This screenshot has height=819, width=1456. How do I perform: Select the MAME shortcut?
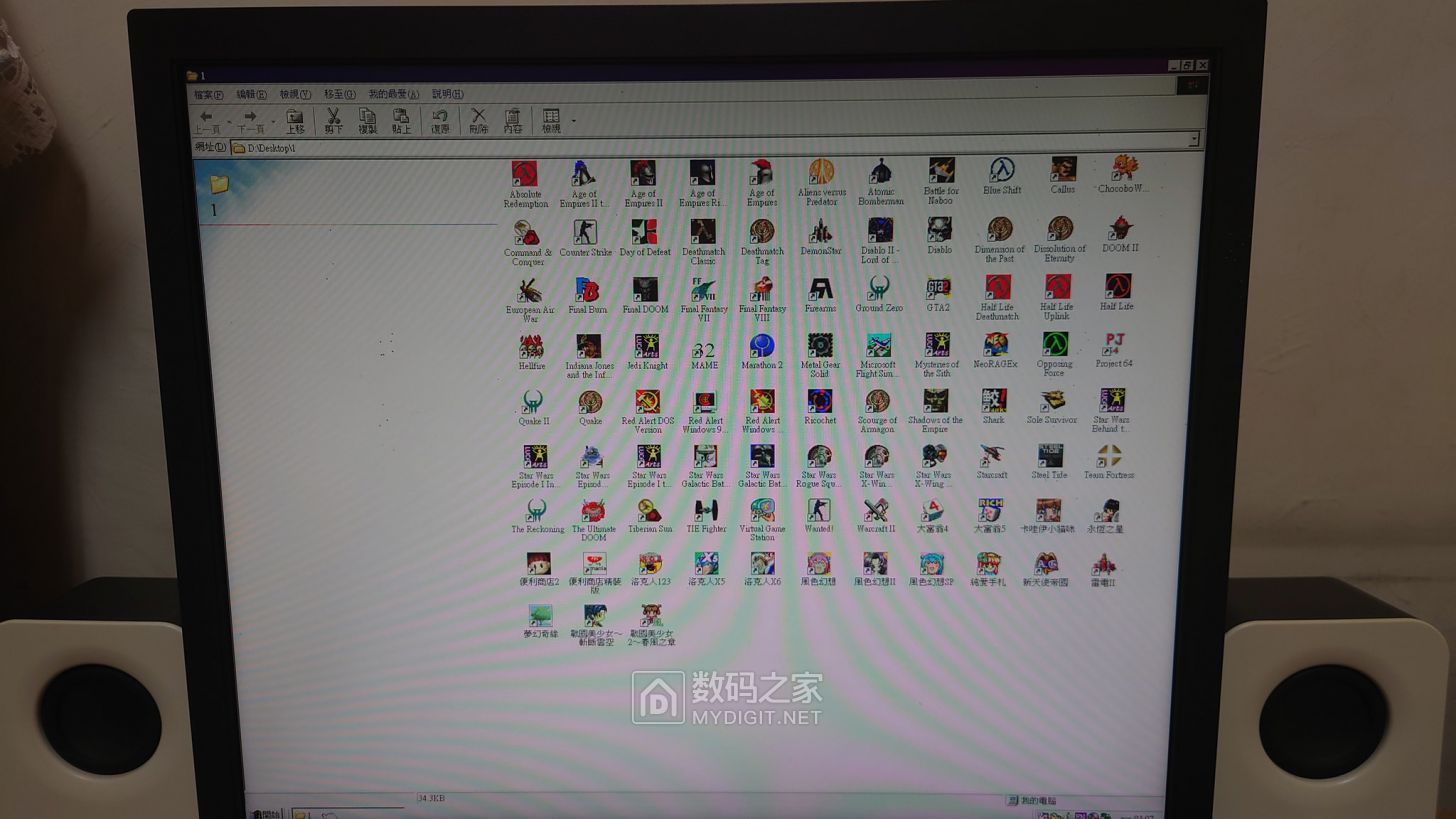[704, 352]
